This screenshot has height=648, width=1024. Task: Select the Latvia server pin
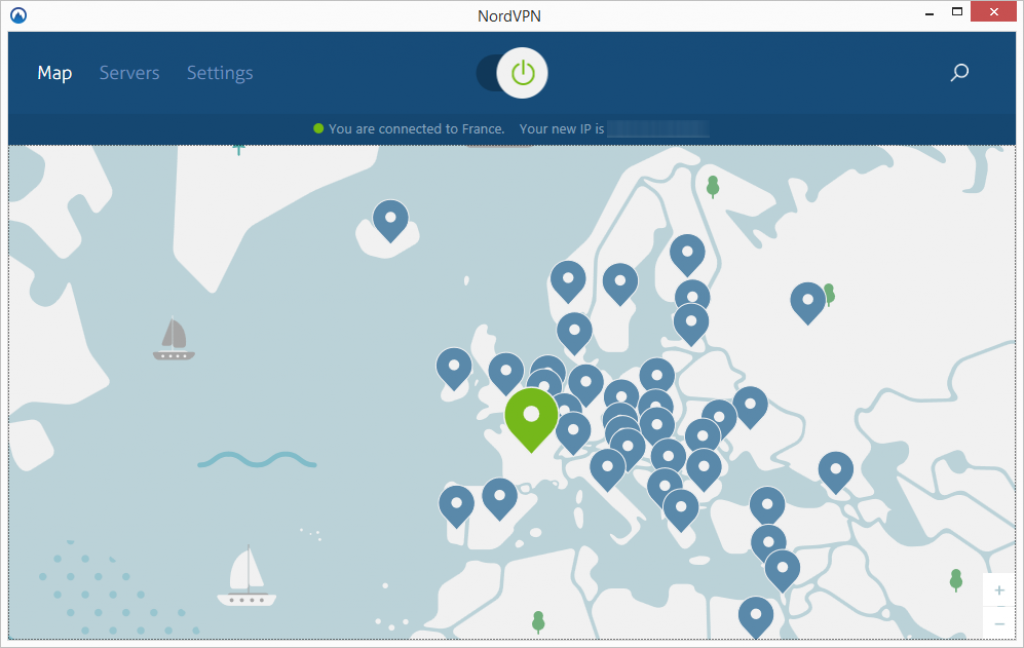[691, 325]
